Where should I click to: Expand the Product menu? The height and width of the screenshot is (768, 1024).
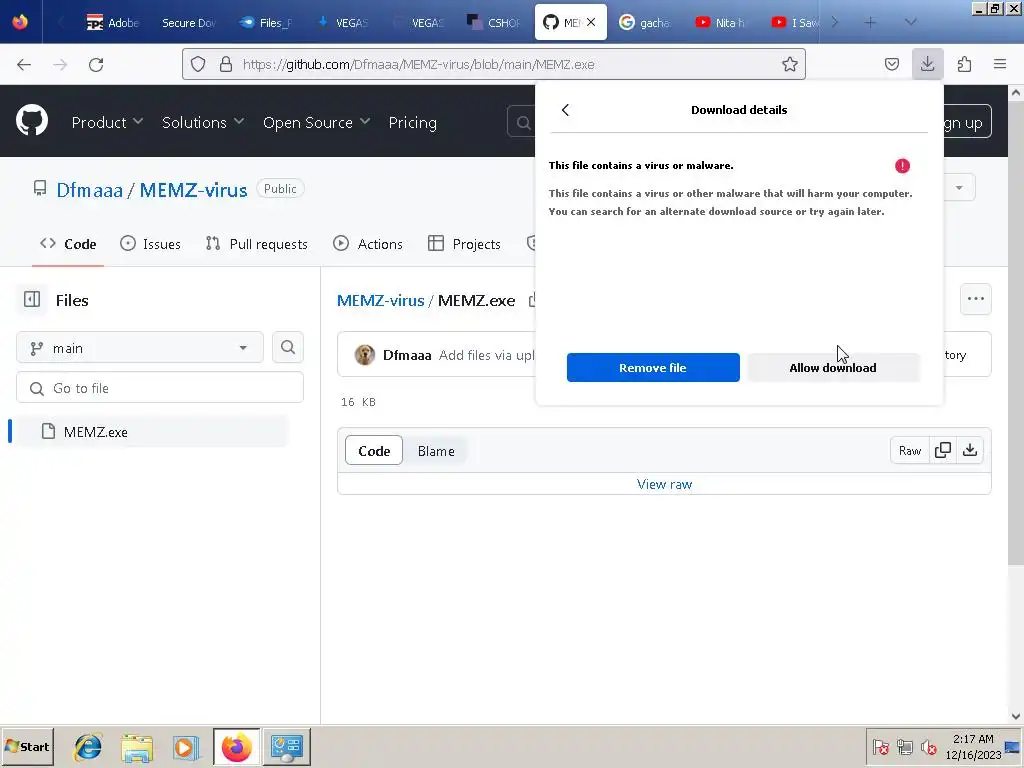[107, 122]
